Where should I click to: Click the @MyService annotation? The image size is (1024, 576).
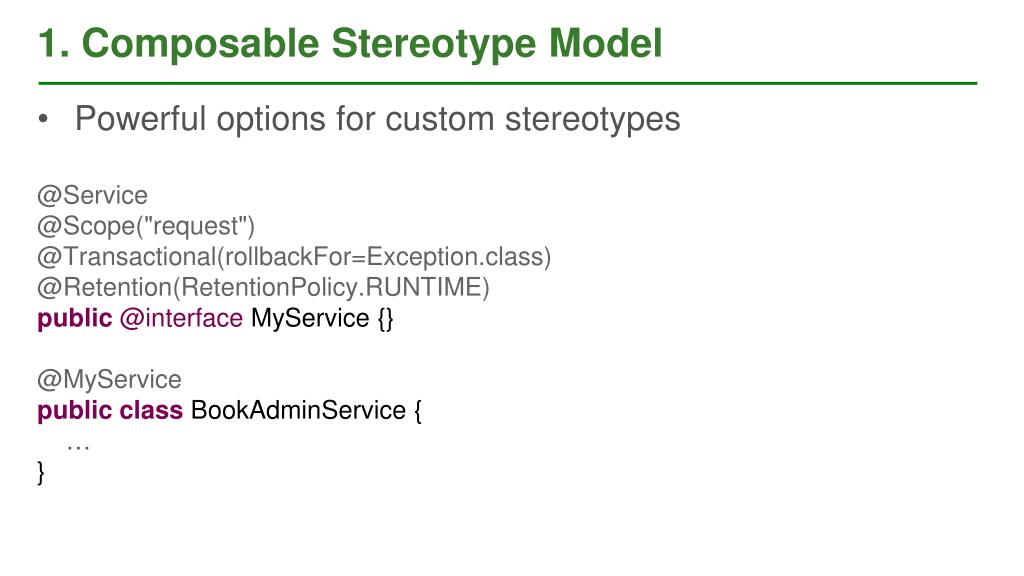point(110,379)
